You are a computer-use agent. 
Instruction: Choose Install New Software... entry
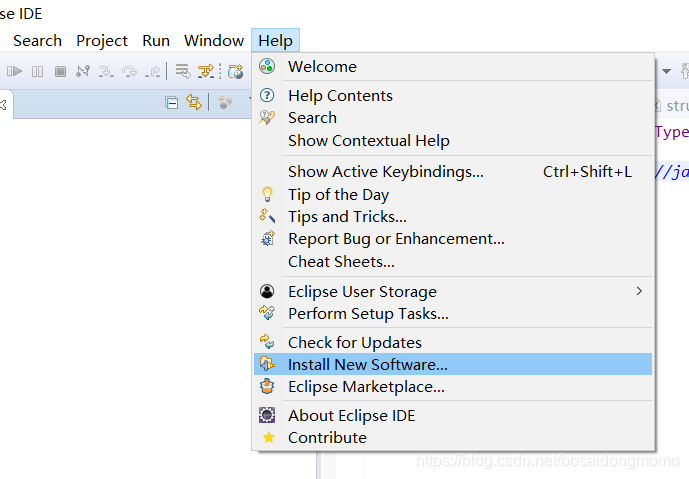coord(453,364)
